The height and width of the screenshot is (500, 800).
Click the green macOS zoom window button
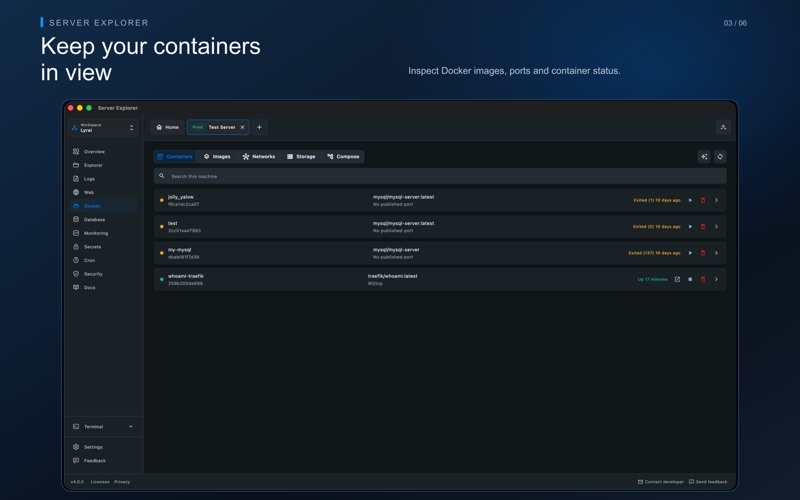click(x=89, y=108)
